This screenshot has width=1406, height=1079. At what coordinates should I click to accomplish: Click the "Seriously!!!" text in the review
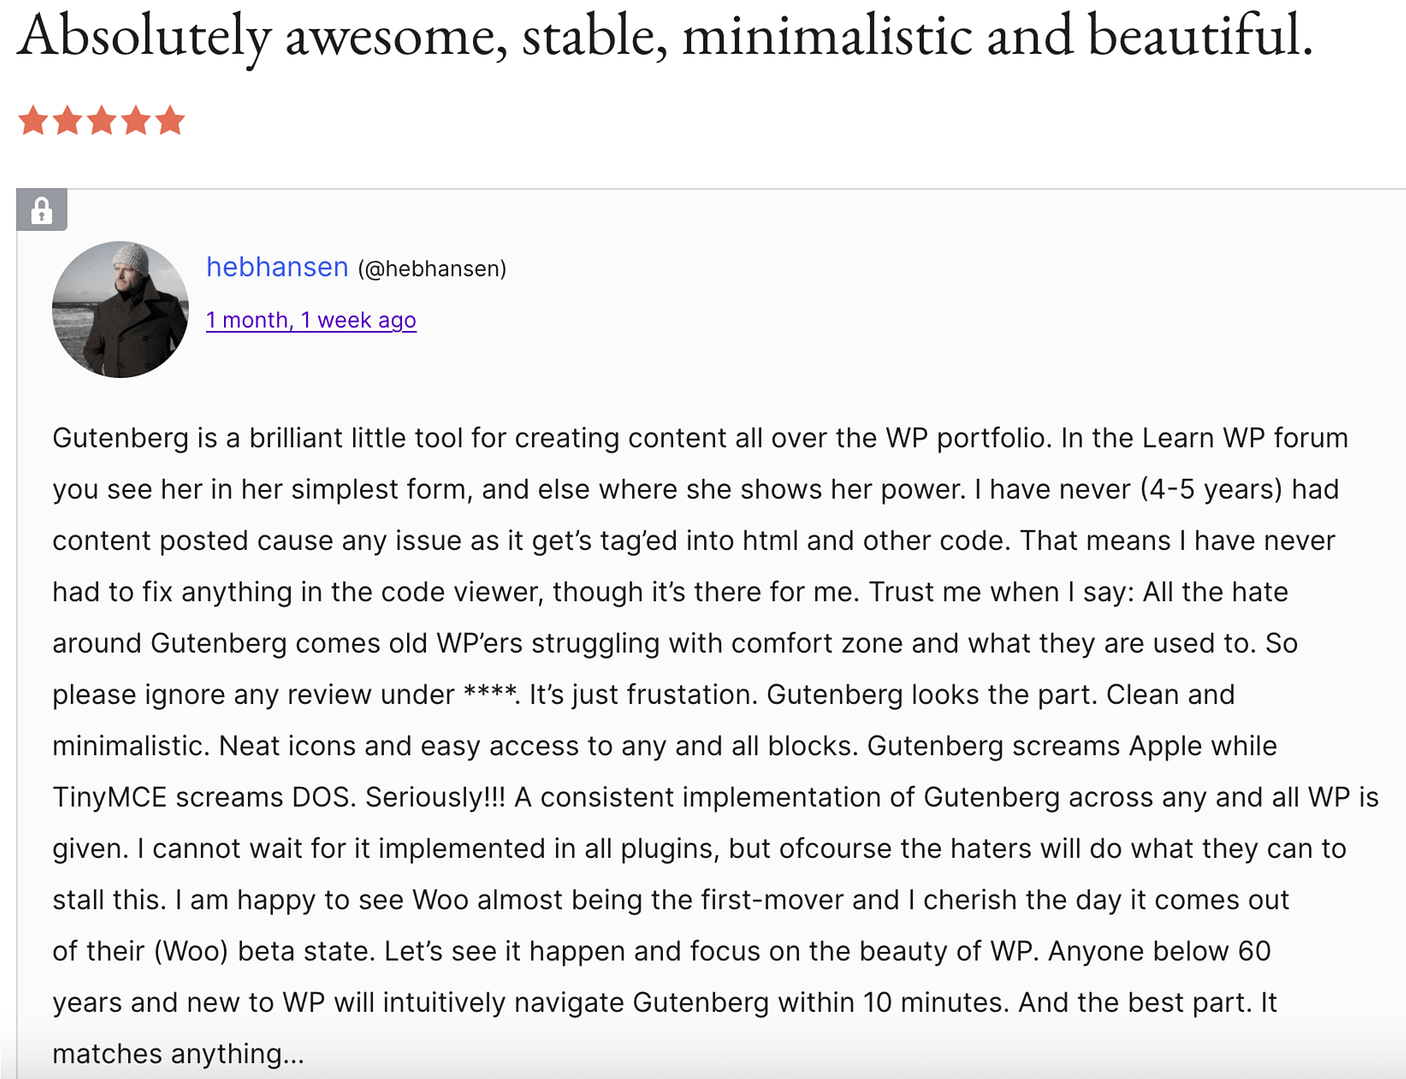pyautogui.click(x=435, y=797)
